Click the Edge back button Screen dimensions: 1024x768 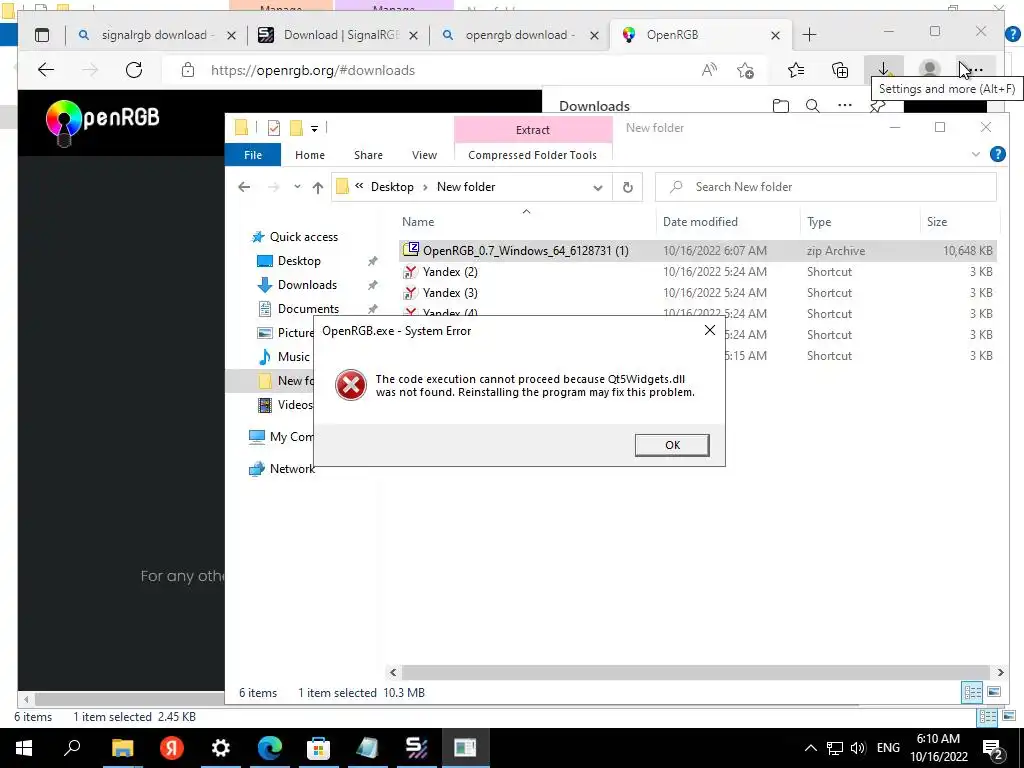[x=46, y=70]
